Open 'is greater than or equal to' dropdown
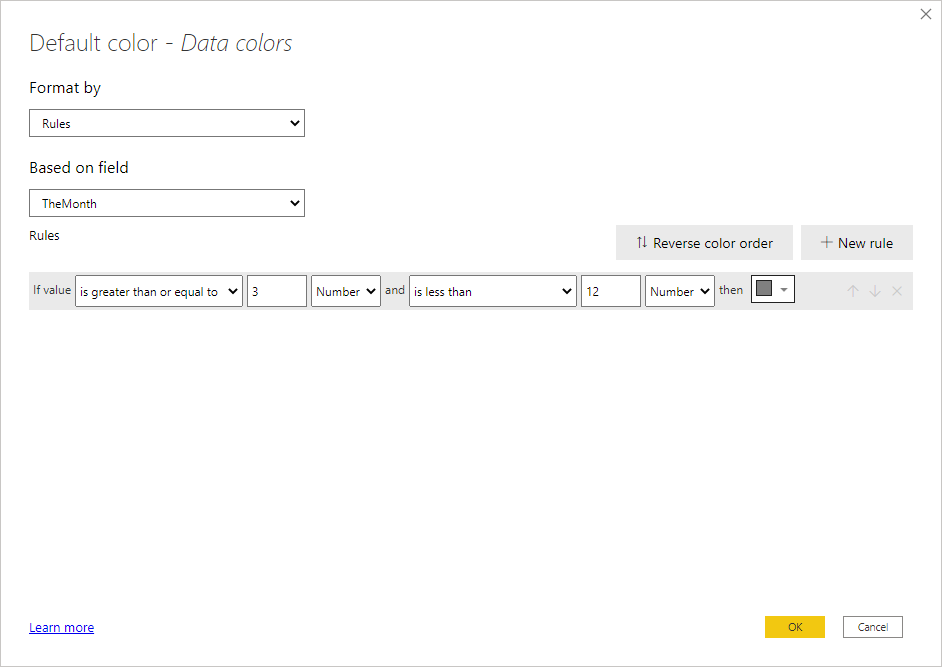The image size is (942, 667). tap(159, 291)
